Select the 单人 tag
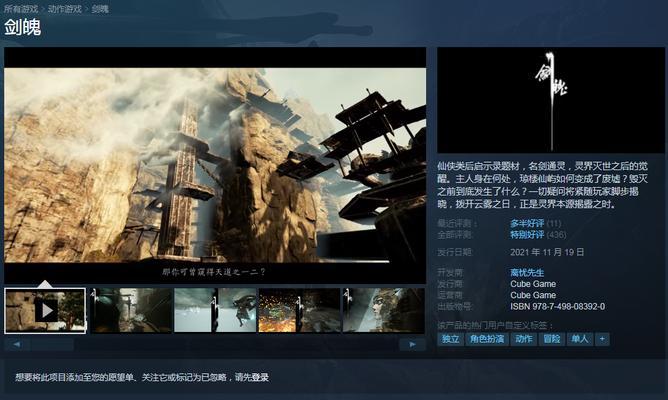 [580, 339]
